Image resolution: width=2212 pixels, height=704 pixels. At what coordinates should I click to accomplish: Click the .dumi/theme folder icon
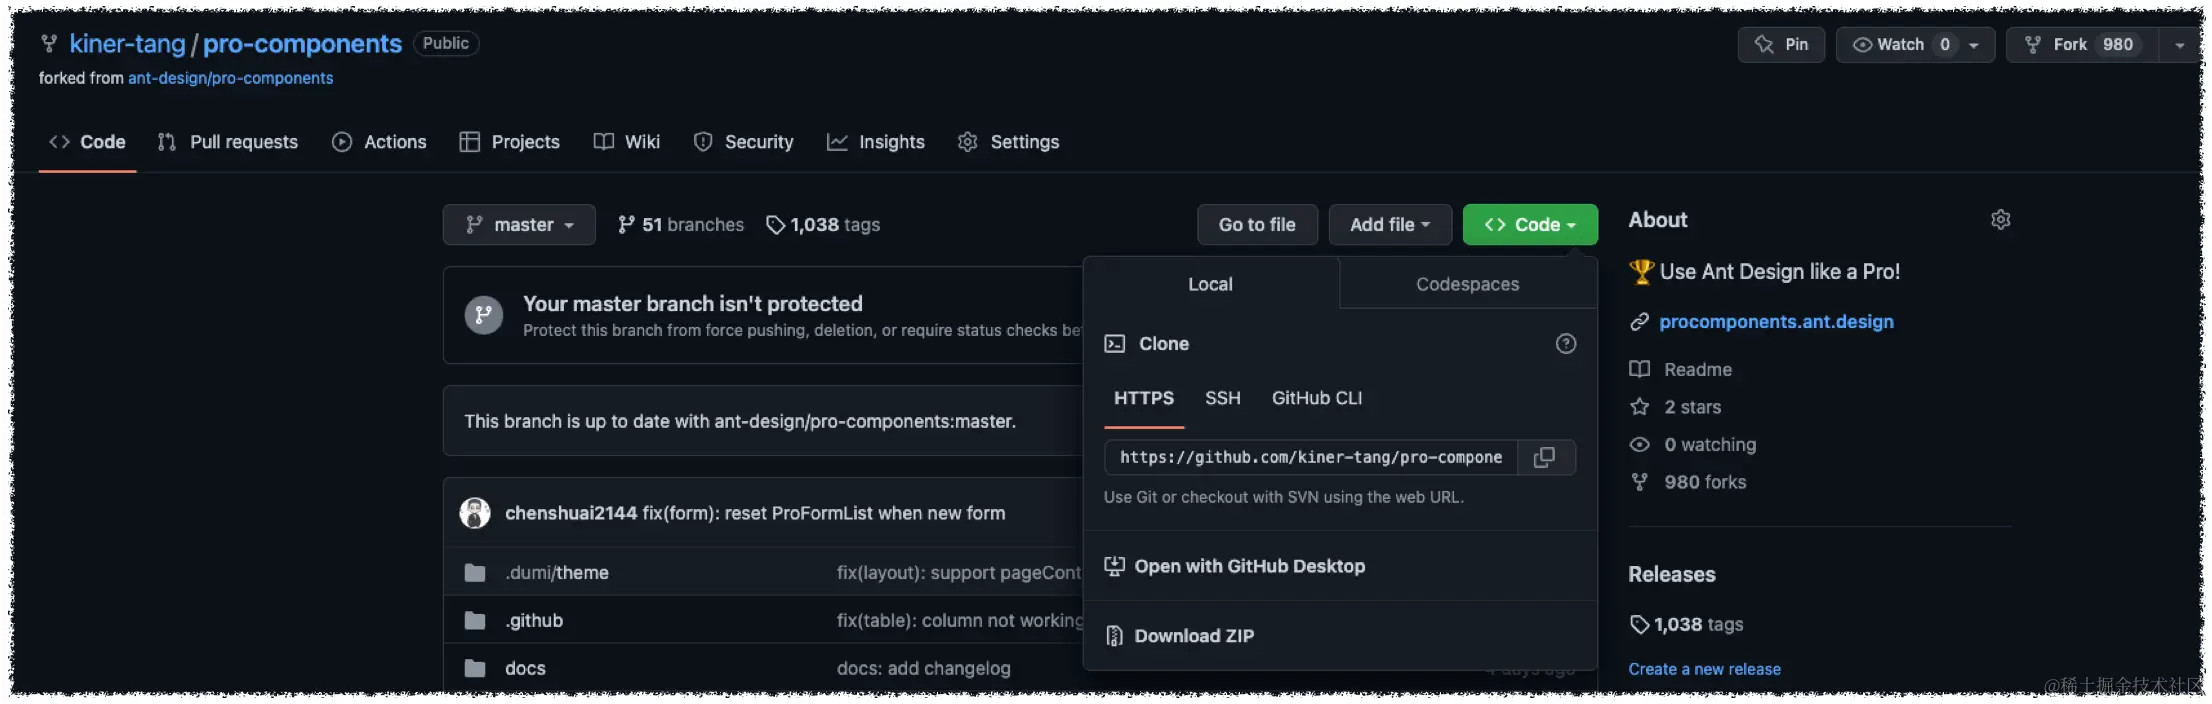[475, 573]
